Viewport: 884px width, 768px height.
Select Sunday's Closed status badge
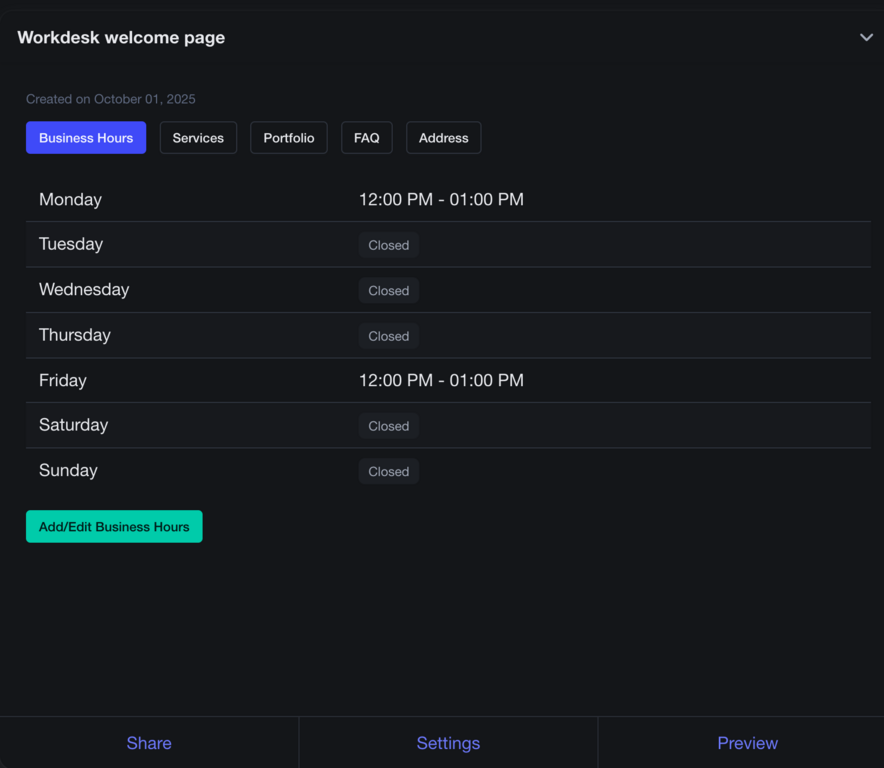pos(388,472)
